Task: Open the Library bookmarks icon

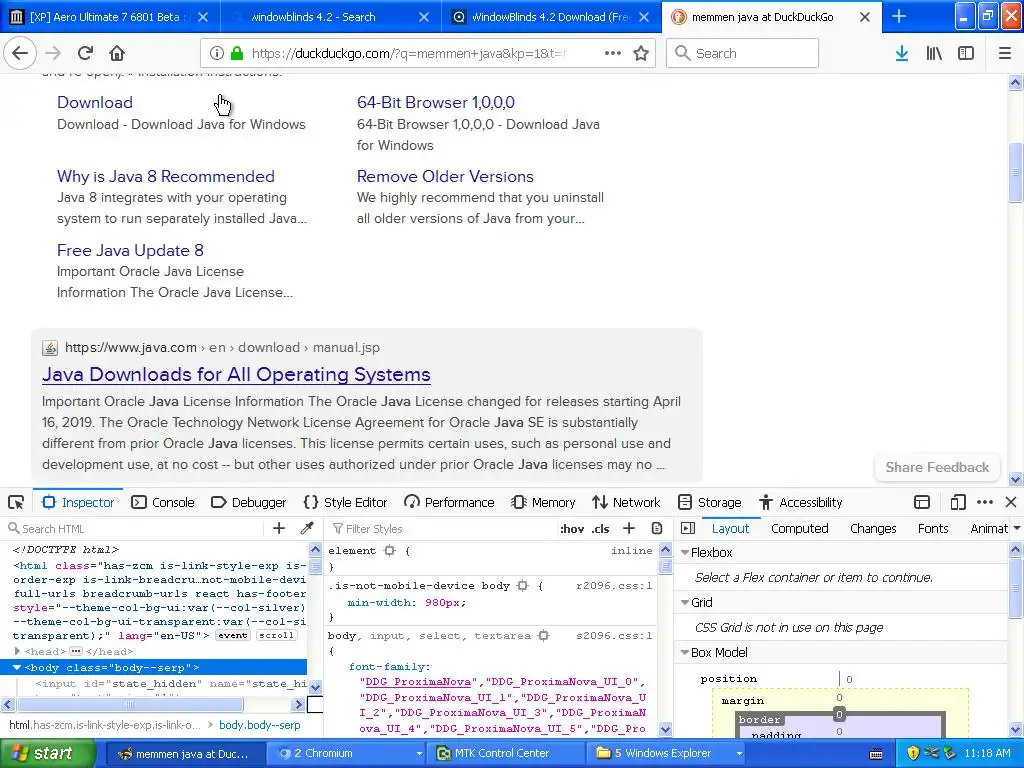Action: 934,54
